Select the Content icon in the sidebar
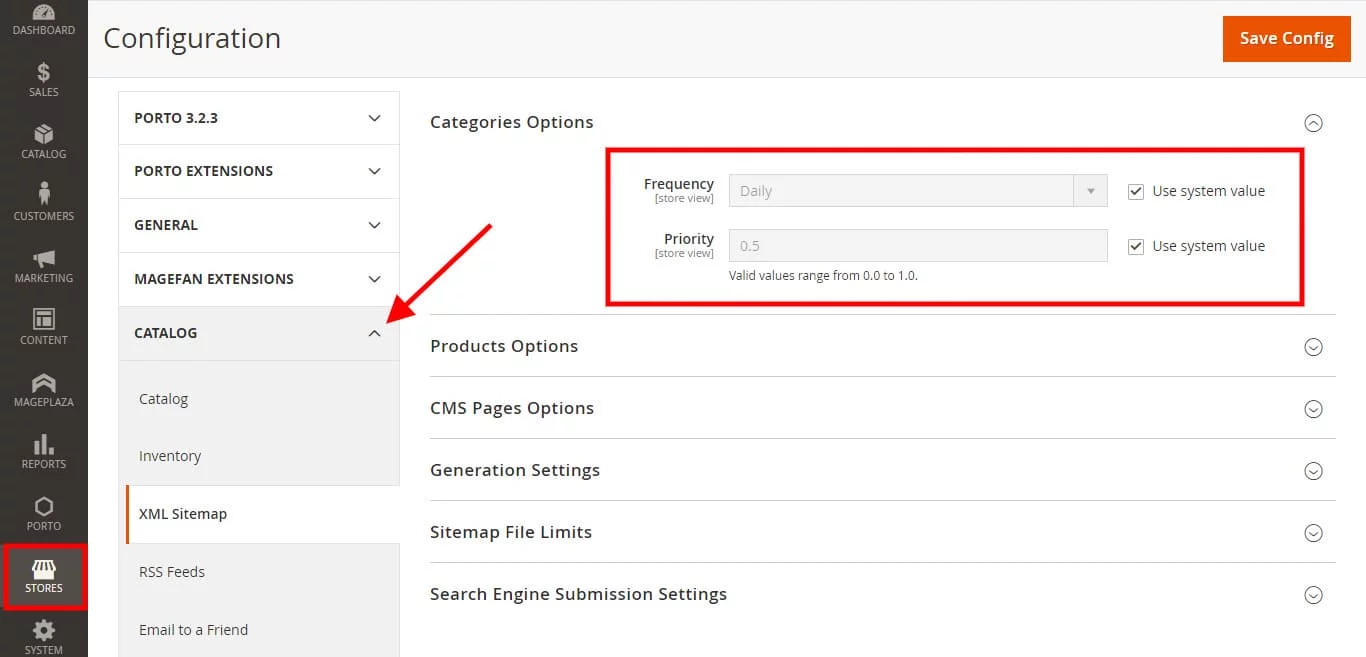The height and width of the screenshot is (657, 1366). (x=43, y=327)
